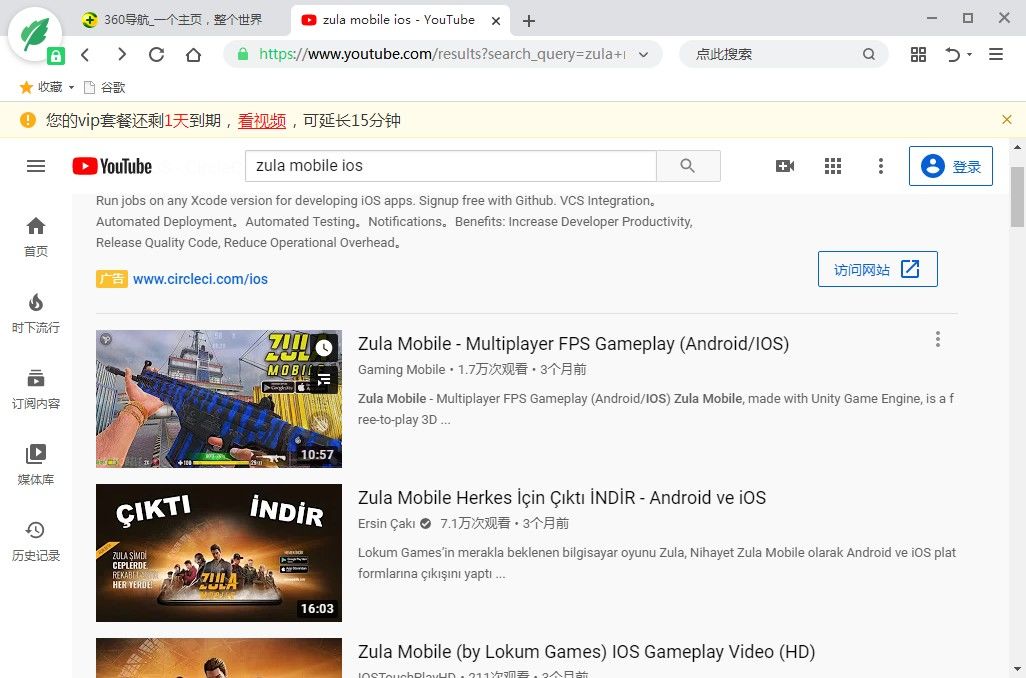Expand dropdown beside undo arrow
1026x678 pixels.
coord(969,54)
